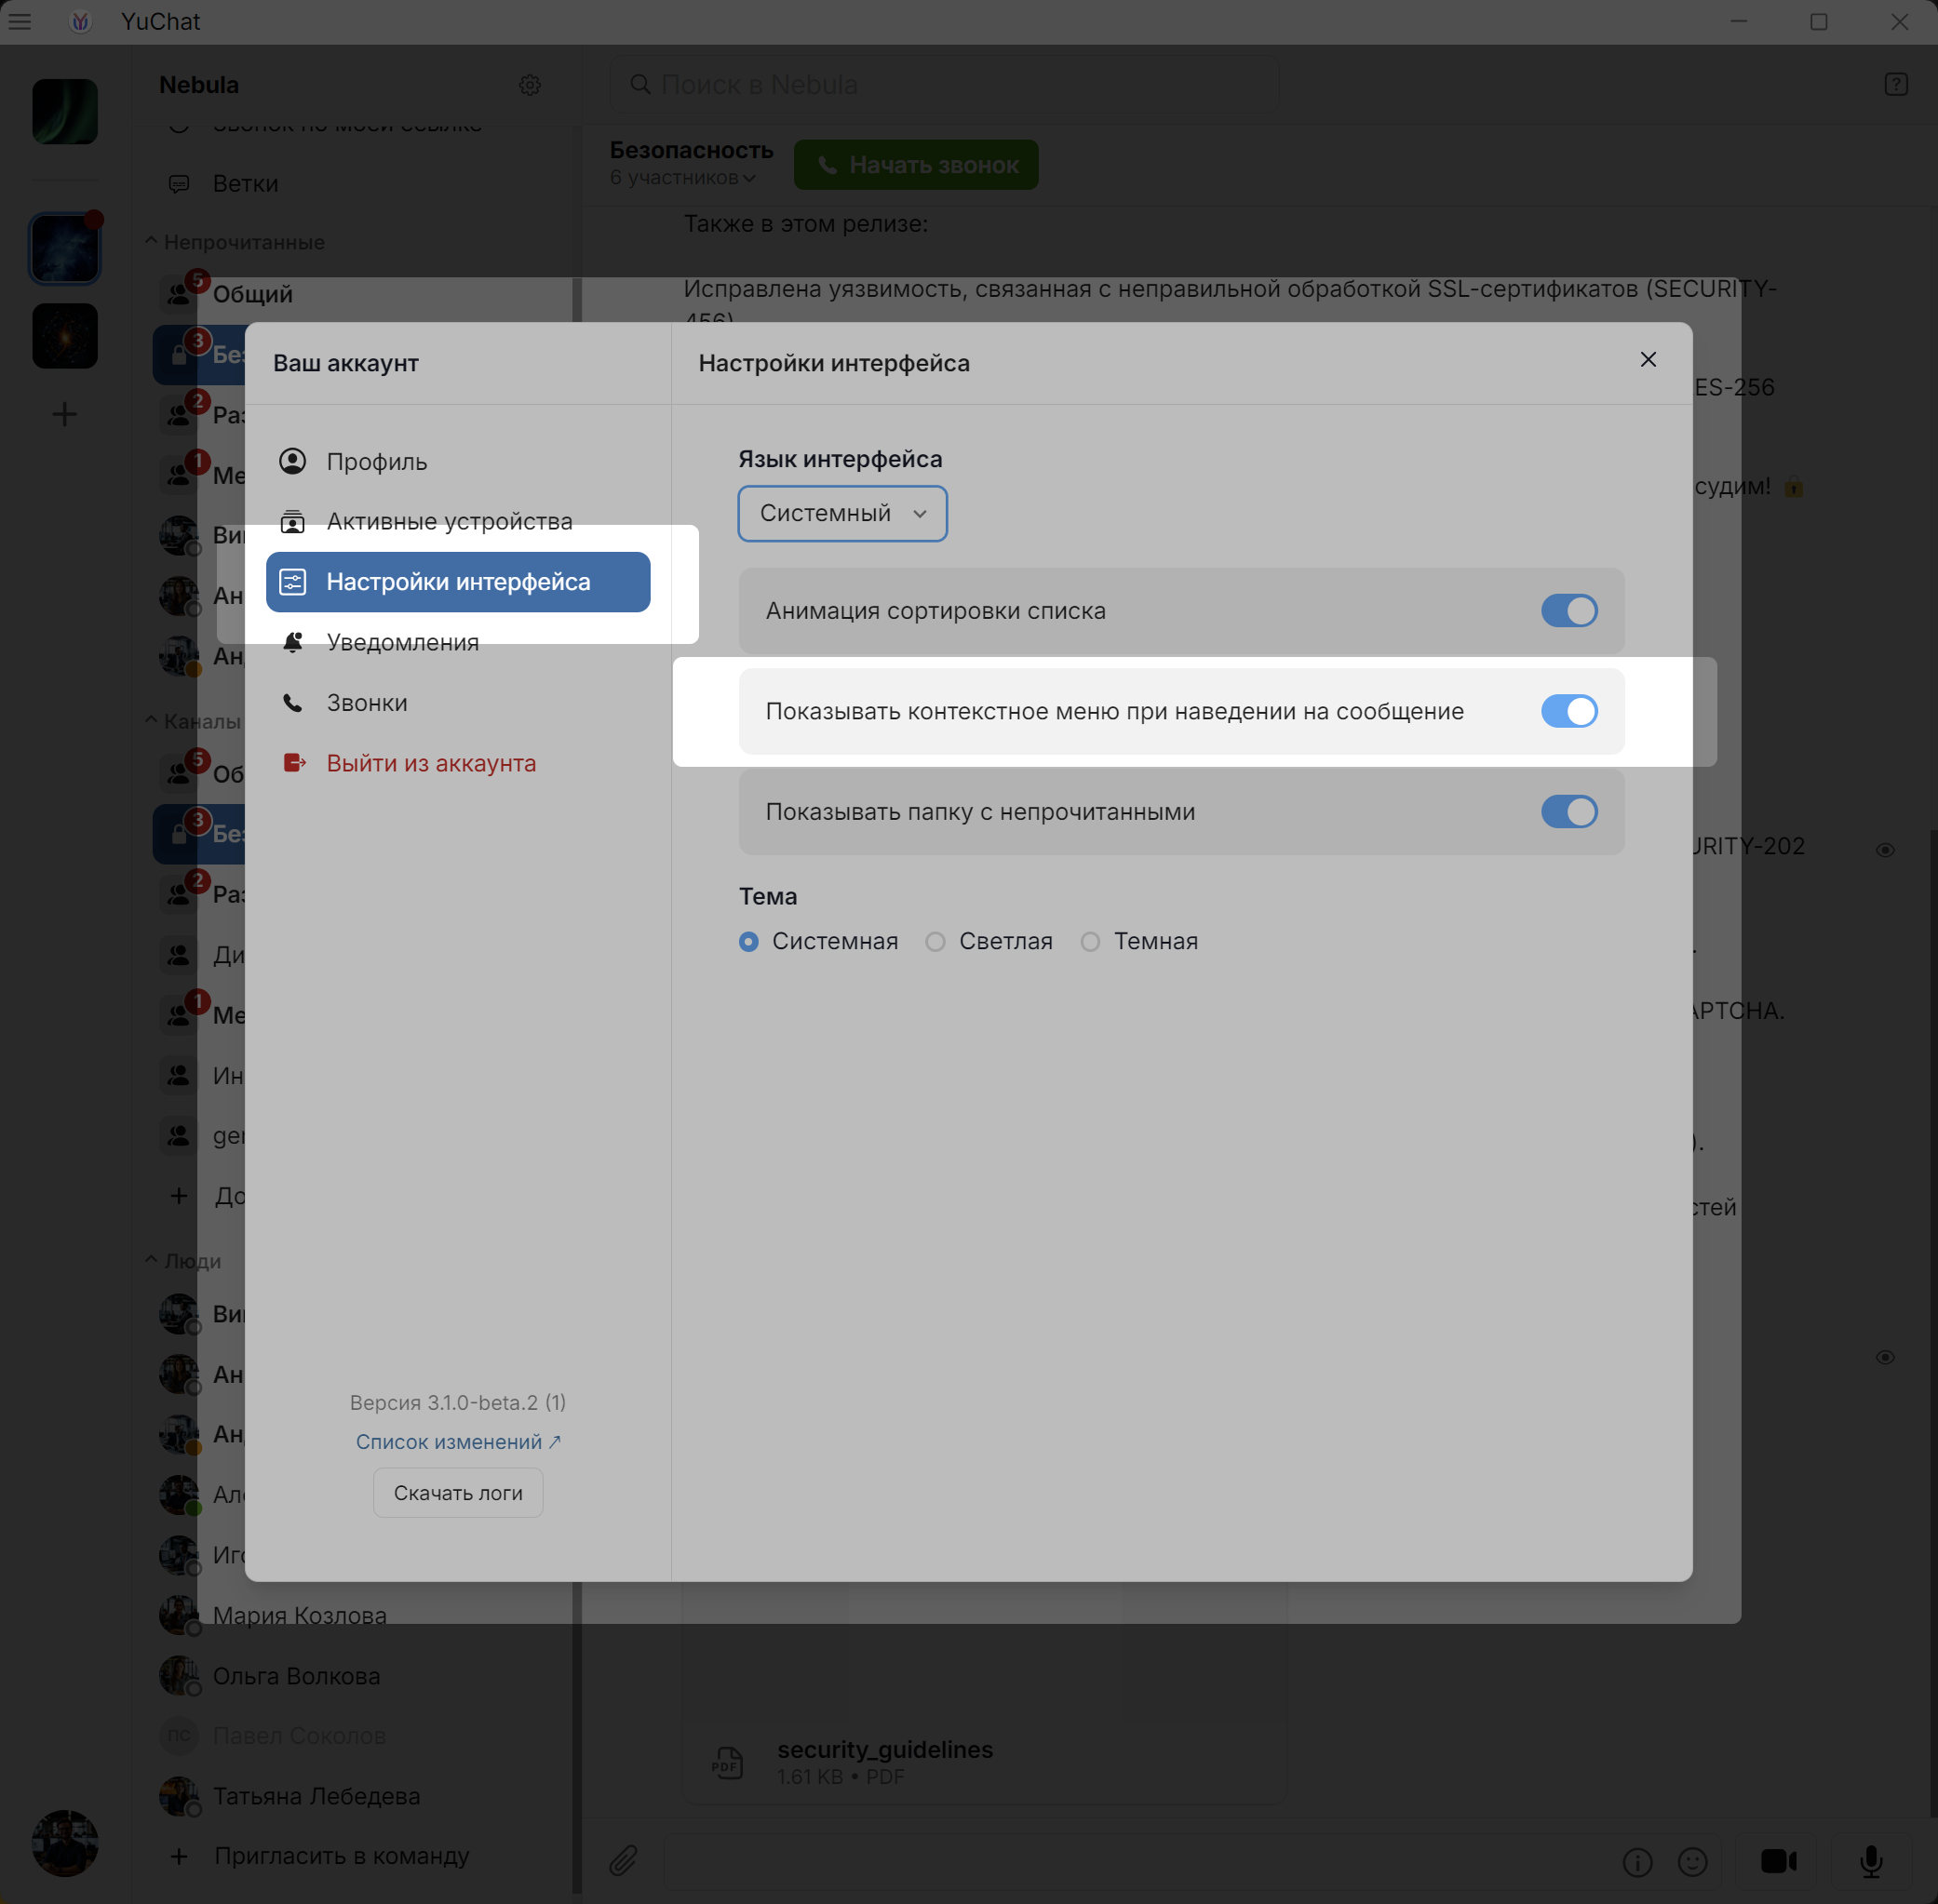
Task: Click the YuChat app logo icon
Action: click(81, 21)
